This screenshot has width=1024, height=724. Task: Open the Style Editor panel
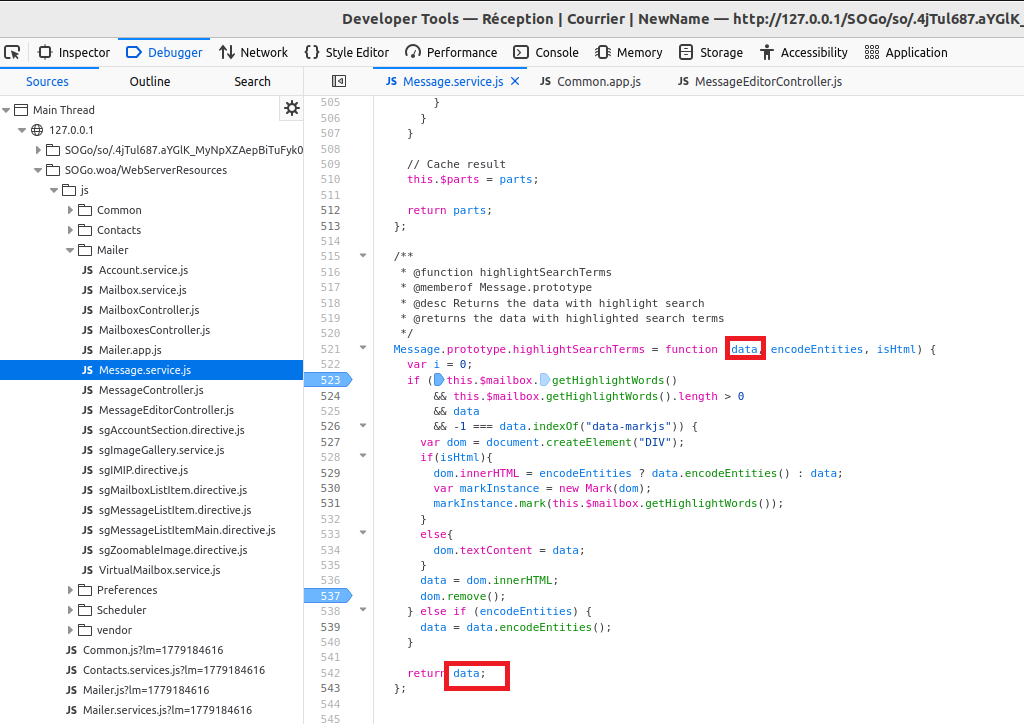click(x=347, y=52)
